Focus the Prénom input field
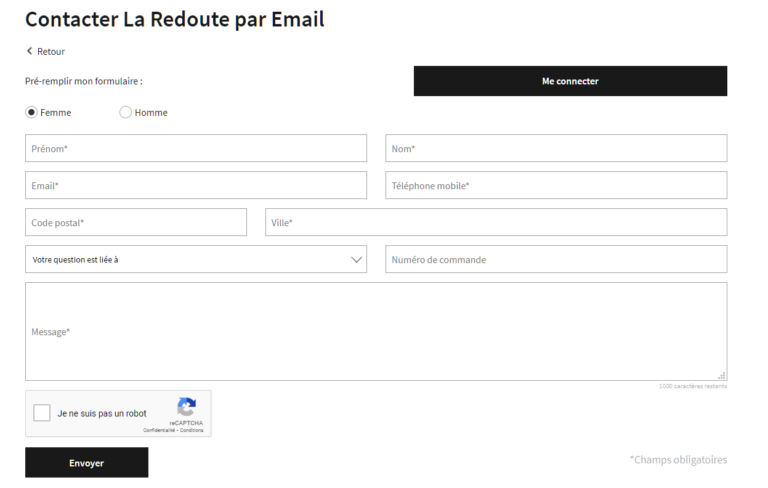Viewport: 768px width, 488px height. pos(196,148)
